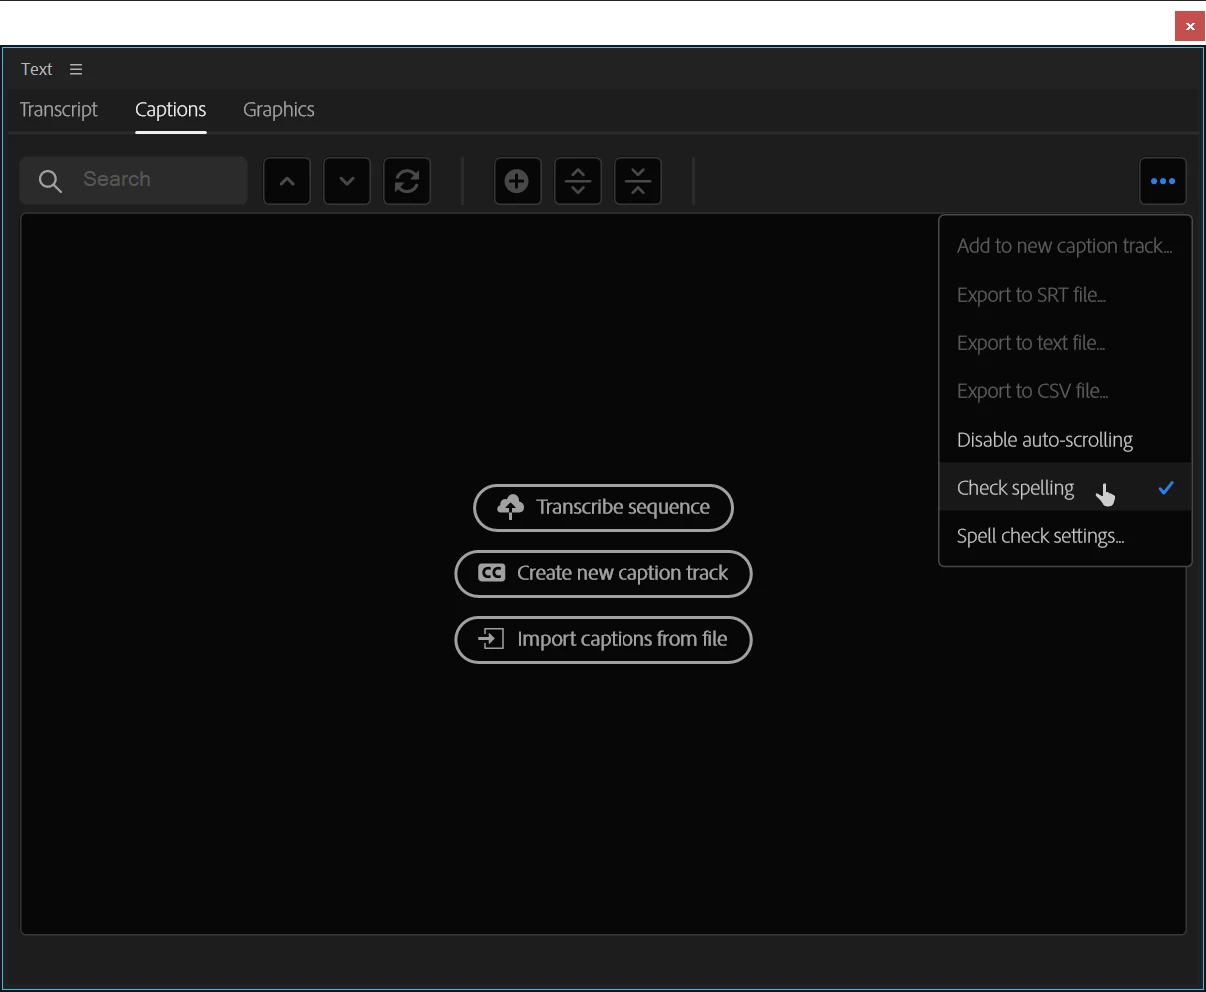The width and height of the screenshot is (1206, 992).
Task: Click the Split caption icon
Action: click(x=578, y=181)
